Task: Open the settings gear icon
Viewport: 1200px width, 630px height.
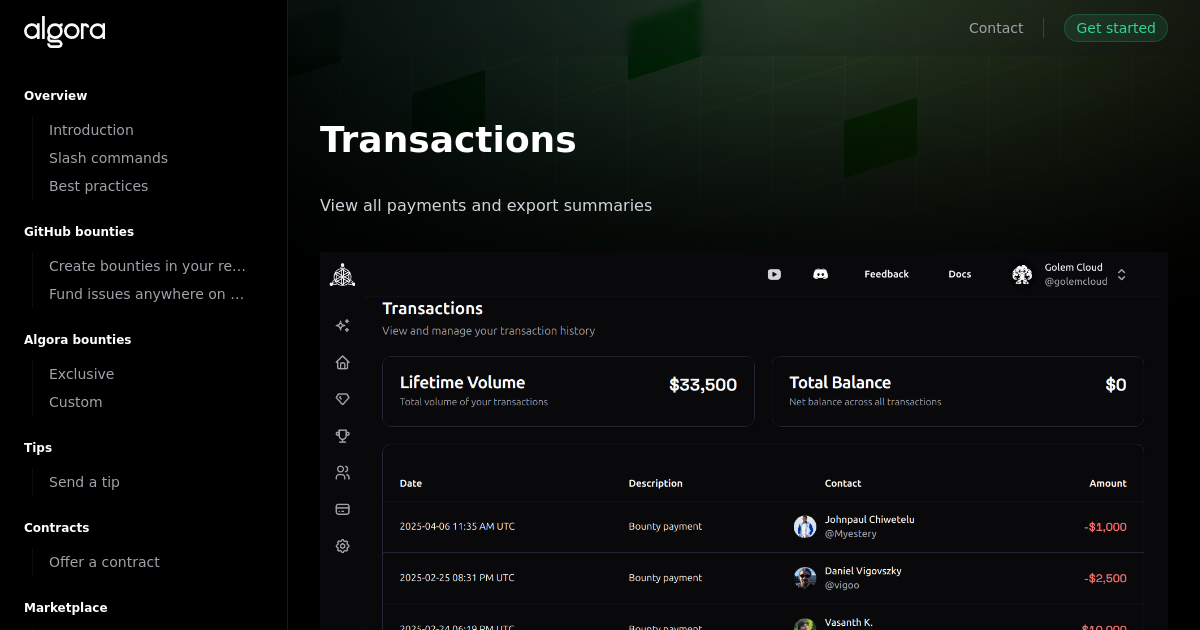Action: tap(342, 546)
